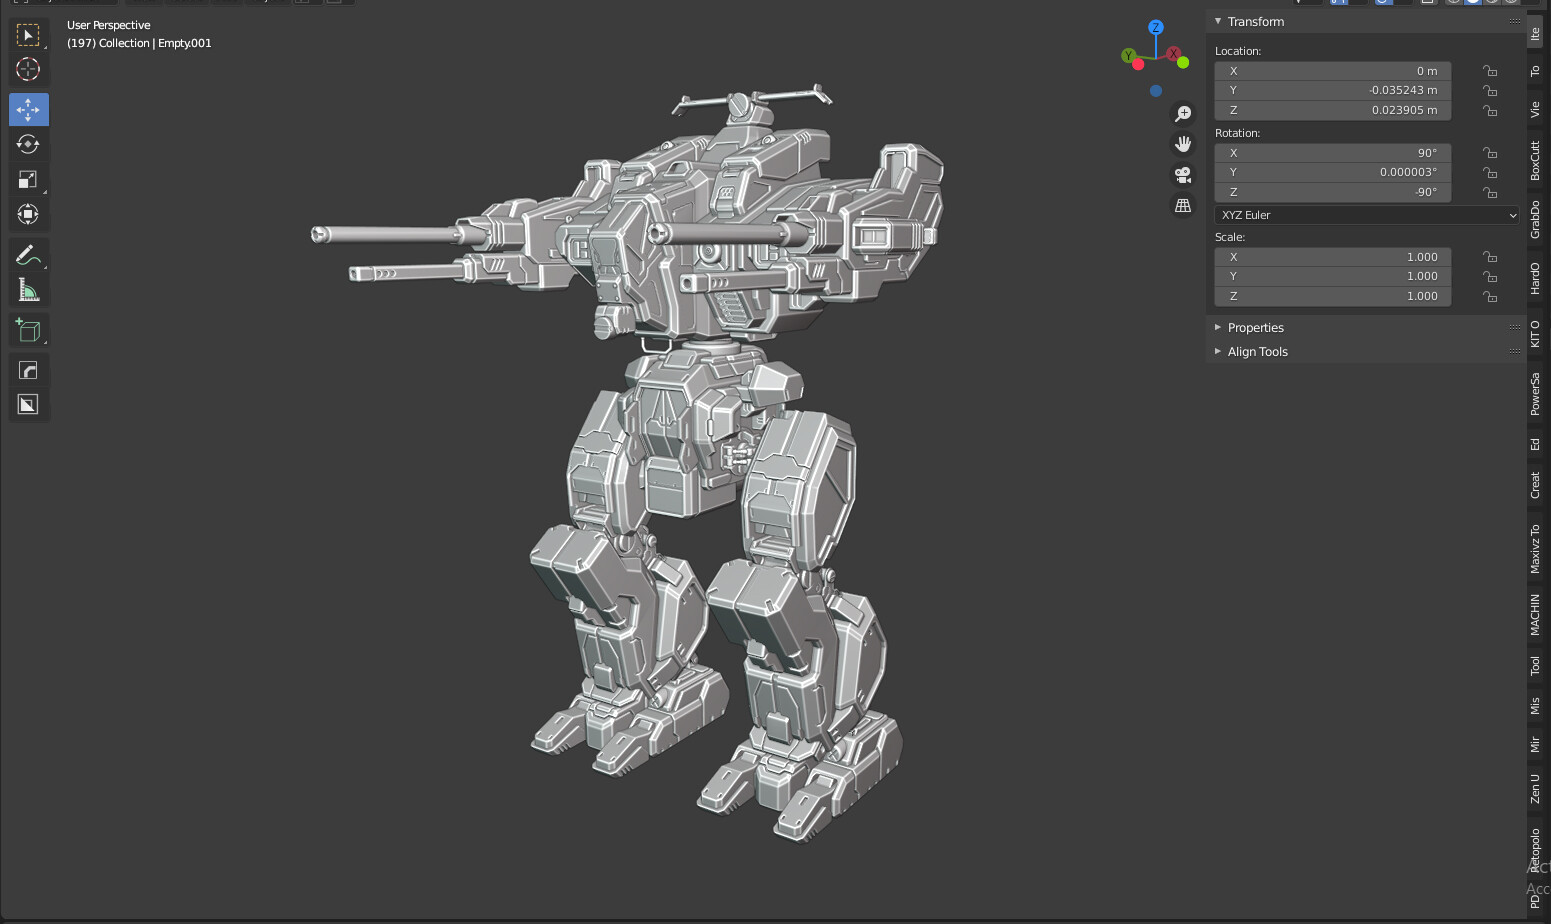Open the MACHIN sidebar tab

tap(1535, 615)
